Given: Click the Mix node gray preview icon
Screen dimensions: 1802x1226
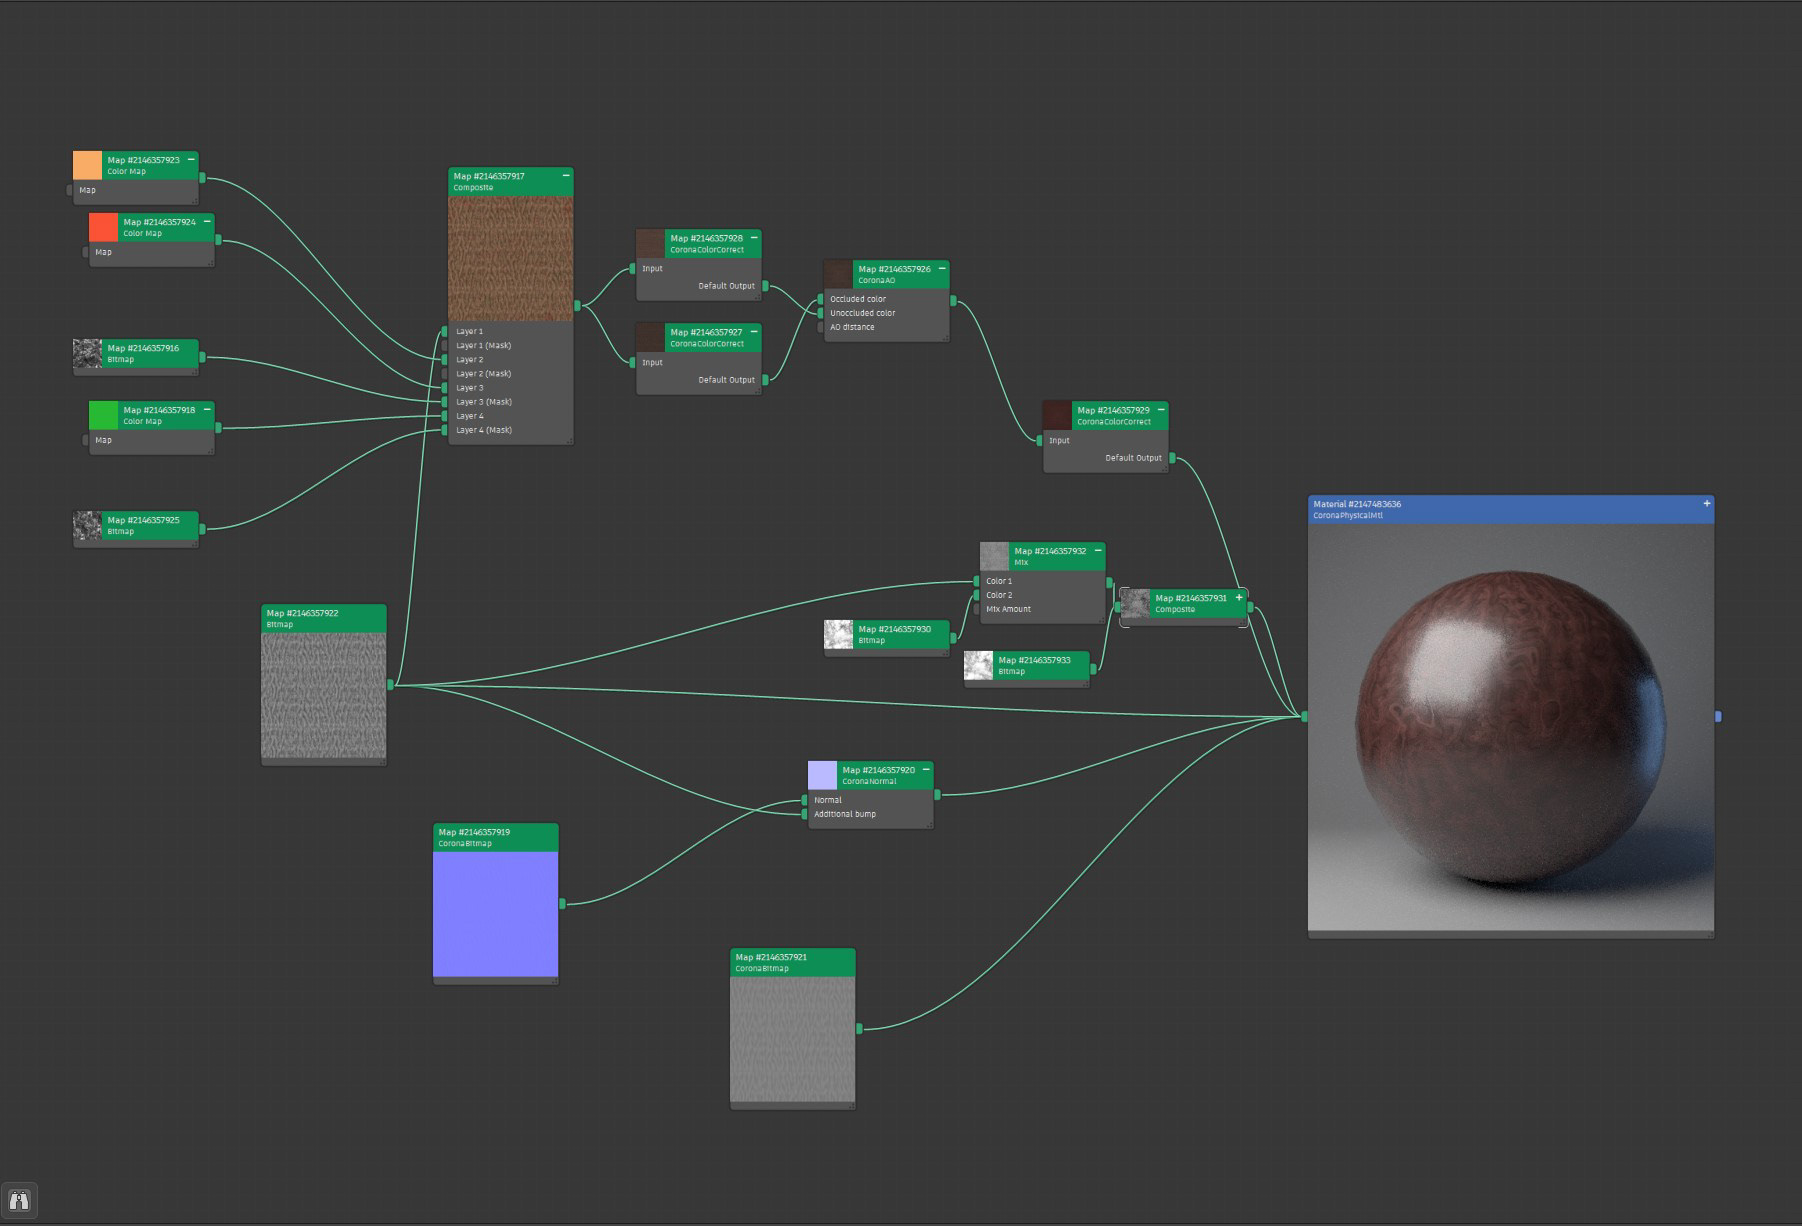Looking at the screenshot, I should (x=994, y=556).
